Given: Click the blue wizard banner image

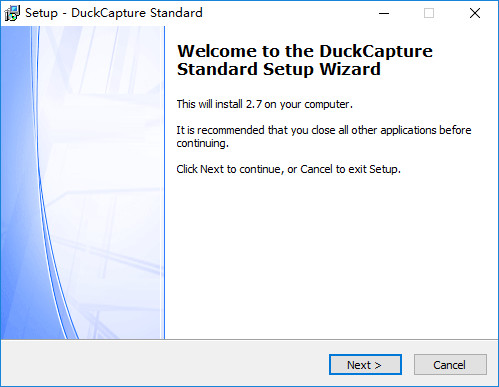Looking at the screenshot, I should pos(82,183).
